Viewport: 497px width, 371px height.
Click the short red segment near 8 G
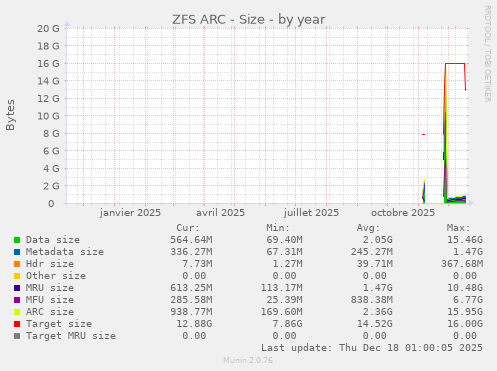tap(423, 134)
